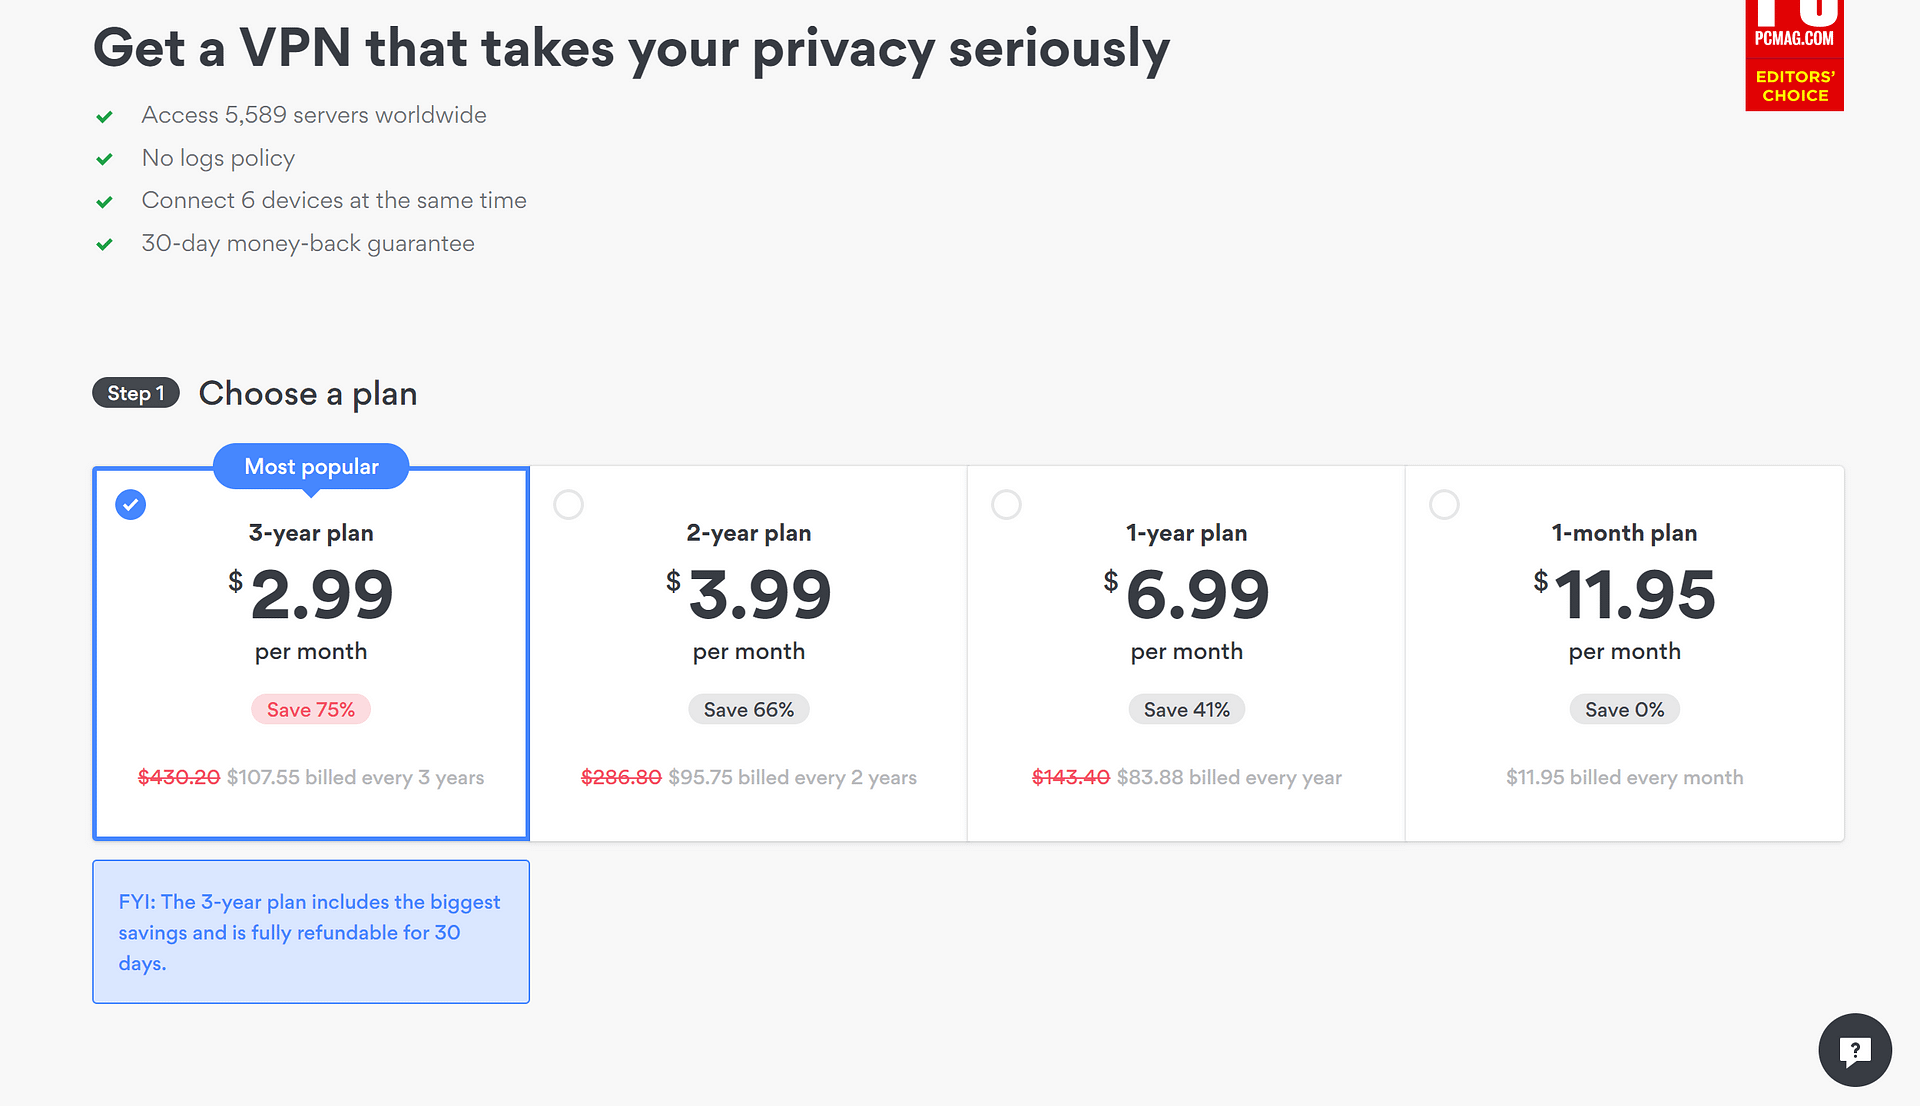Click checkmark next to Connect 6 devices
The width and height of the screenshot is (1920, 1106).
point(104,202)
